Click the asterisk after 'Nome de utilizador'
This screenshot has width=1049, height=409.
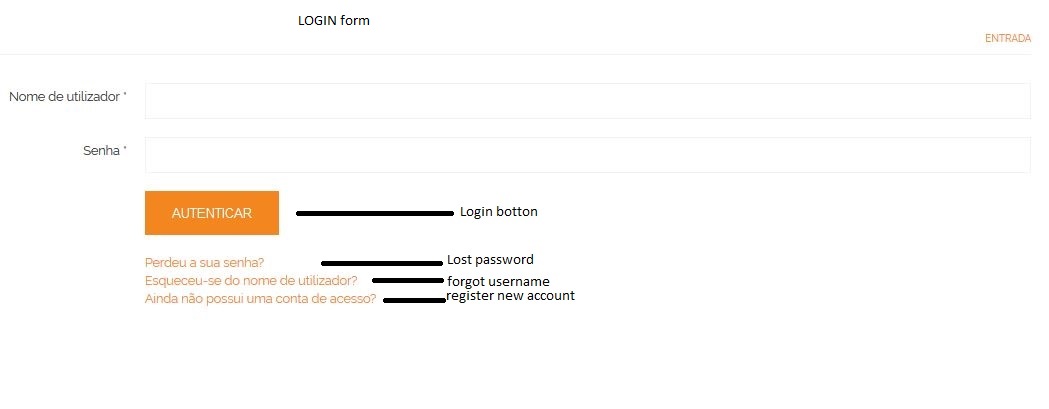click(x=124, y=94)
